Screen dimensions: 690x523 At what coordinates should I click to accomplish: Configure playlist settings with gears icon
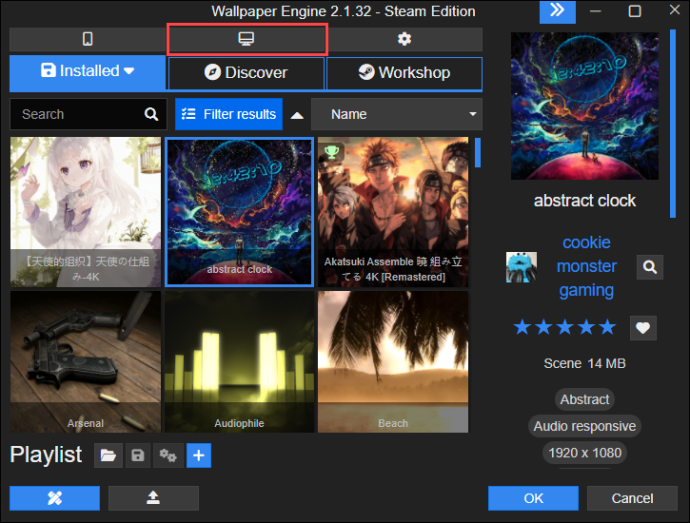[x=168, y=455]
